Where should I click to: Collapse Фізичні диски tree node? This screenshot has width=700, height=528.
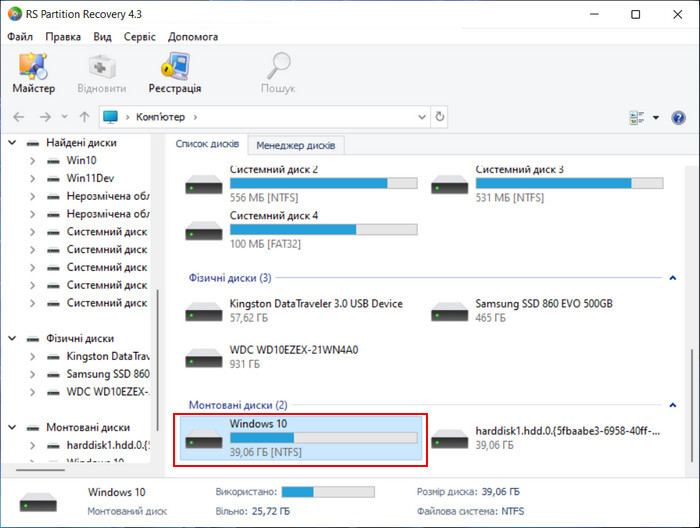[x=12, y=338]
